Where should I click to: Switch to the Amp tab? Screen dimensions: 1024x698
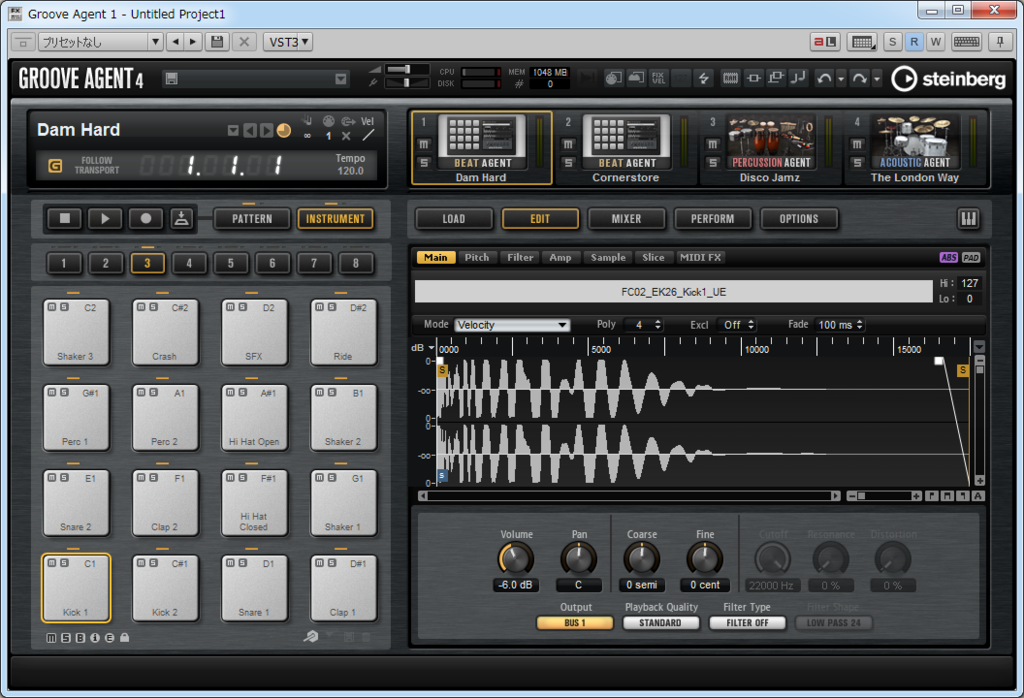(x=560, y=257)
